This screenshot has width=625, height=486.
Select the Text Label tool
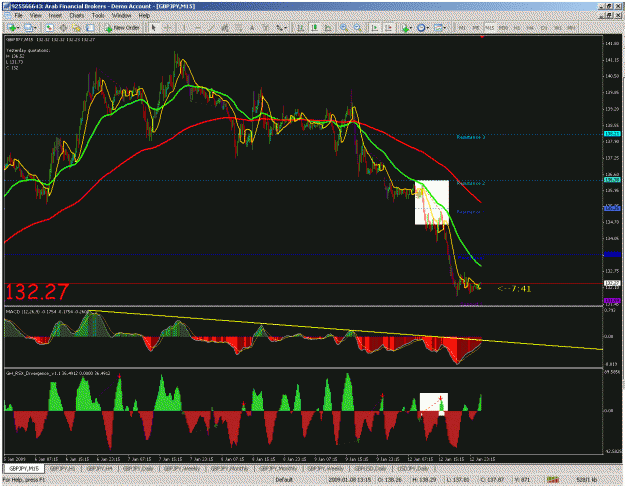[x=265, y=28]
